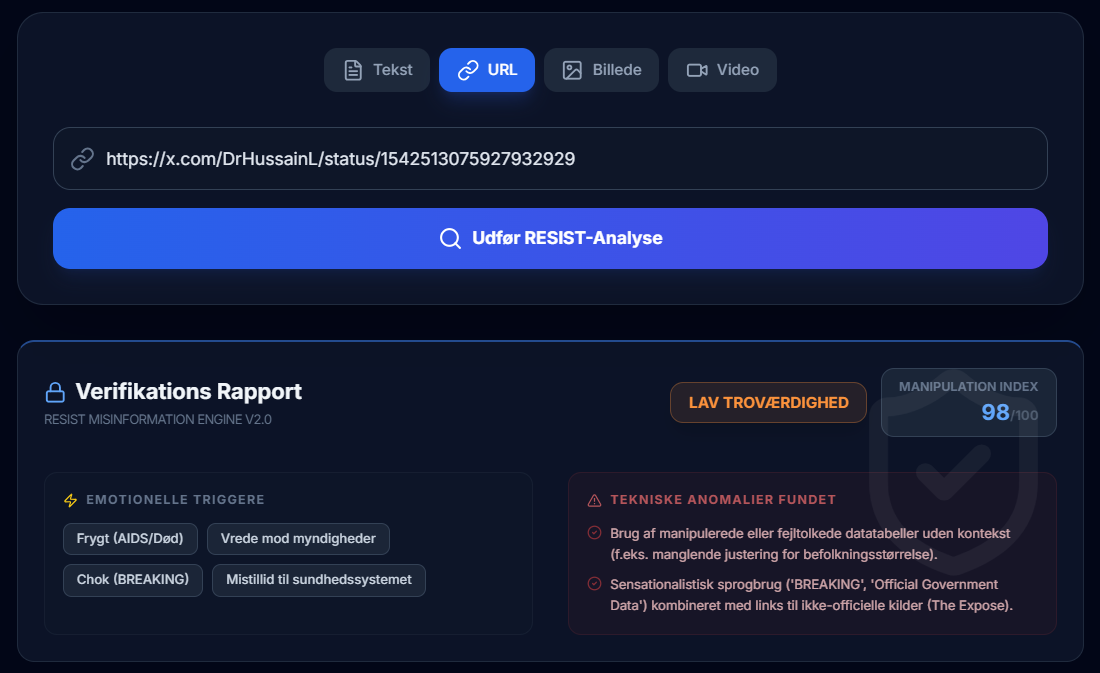Open the Billede tab
Image resolution: width=1100 pixels, height=673 pixels.
tap(601, 70)
